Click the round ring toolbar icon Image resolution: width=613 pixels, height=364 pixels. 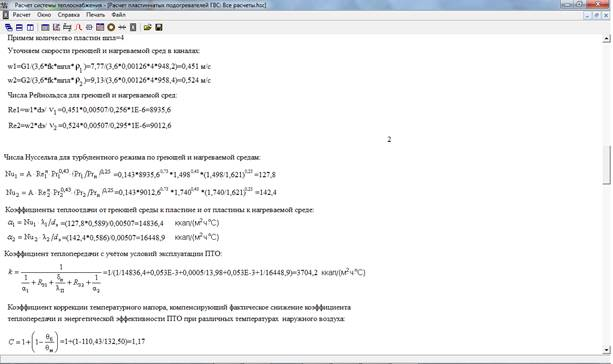(x=111, y=27)
